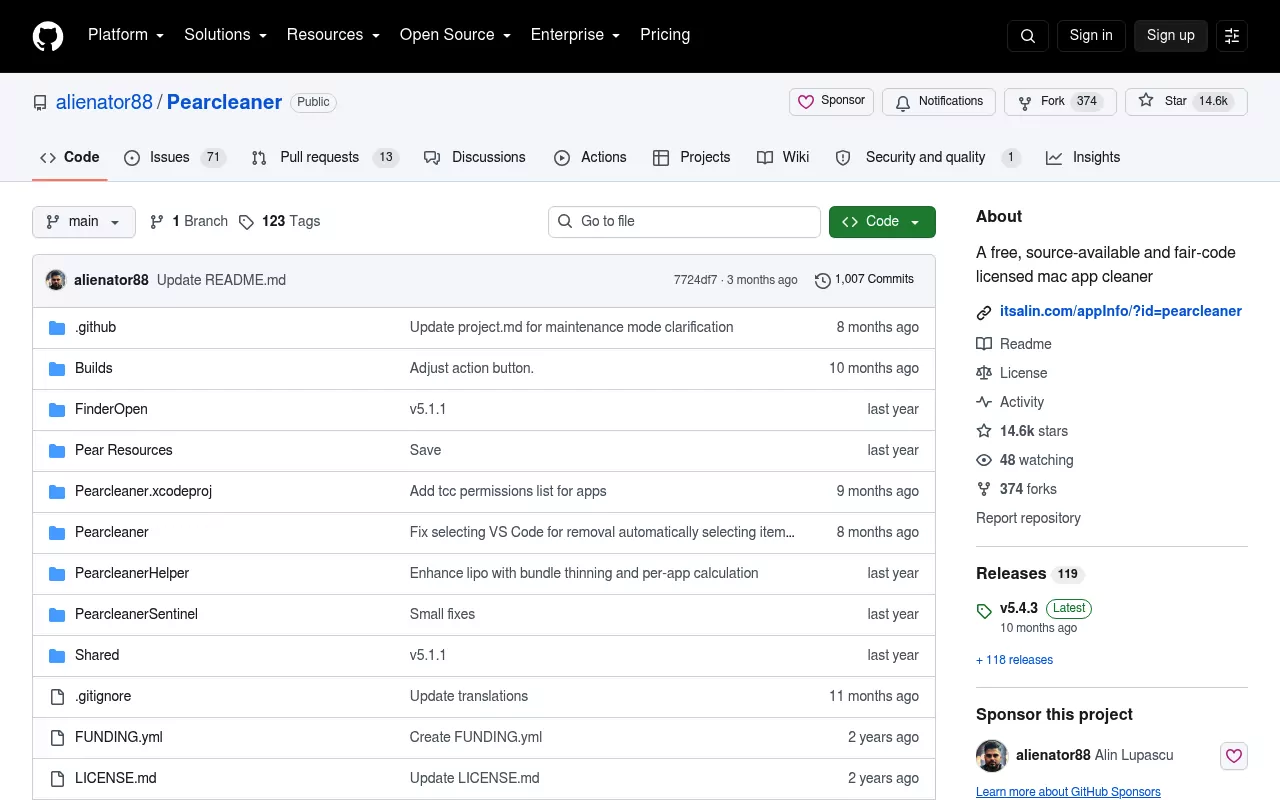The image size is (1280, 800).
Task: Switch to the Pull requests tab
Action: click(325, 158)
